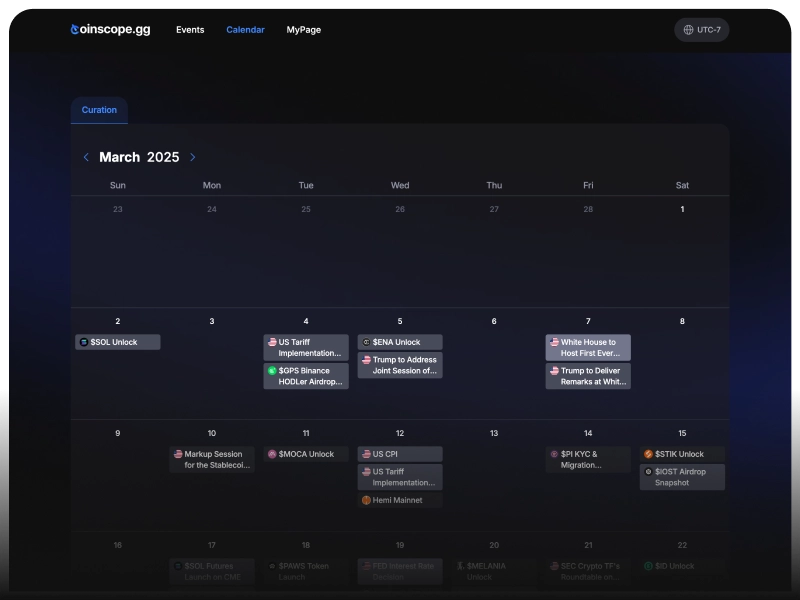Open US Tariff Implementation event on March 4
The image size is (800, 600).
point(306,347)
